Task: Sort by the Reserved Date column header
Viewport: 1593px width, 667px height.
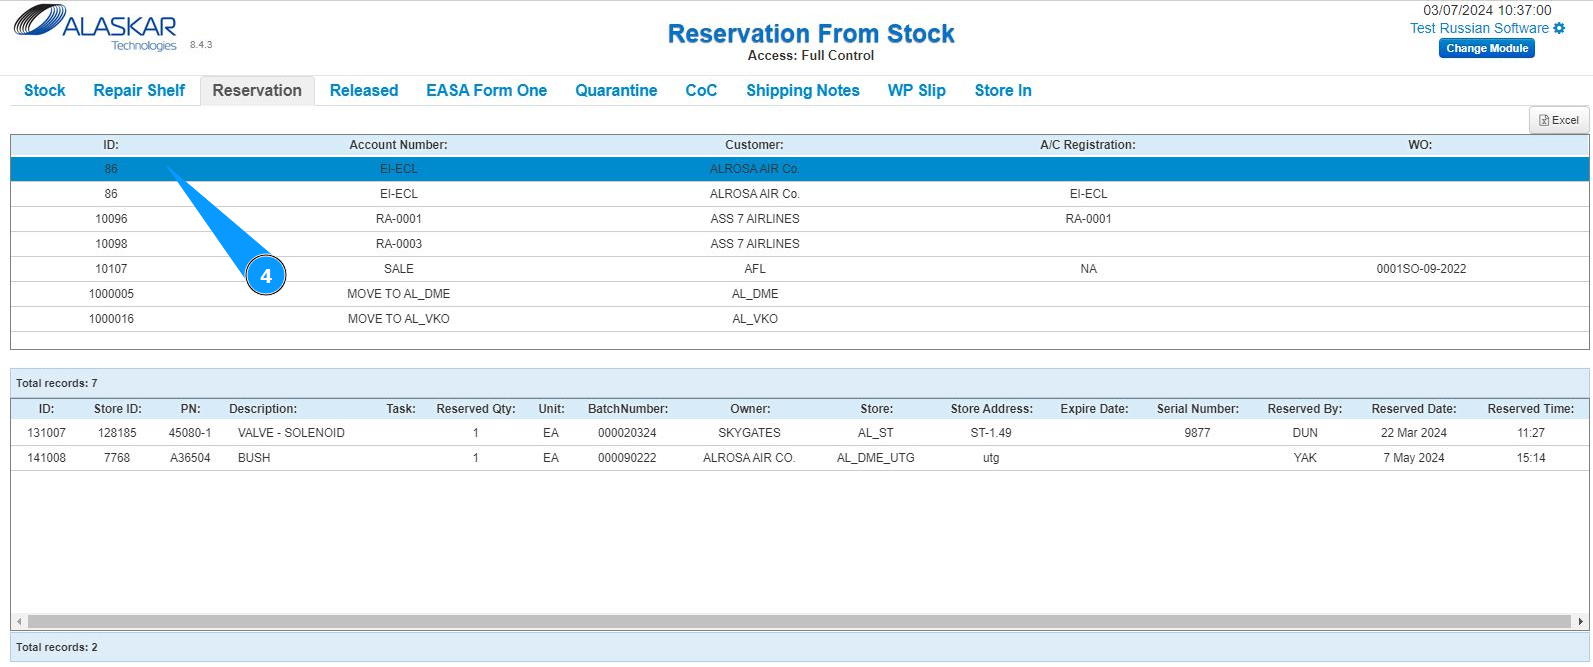Action: (1413, 409)
